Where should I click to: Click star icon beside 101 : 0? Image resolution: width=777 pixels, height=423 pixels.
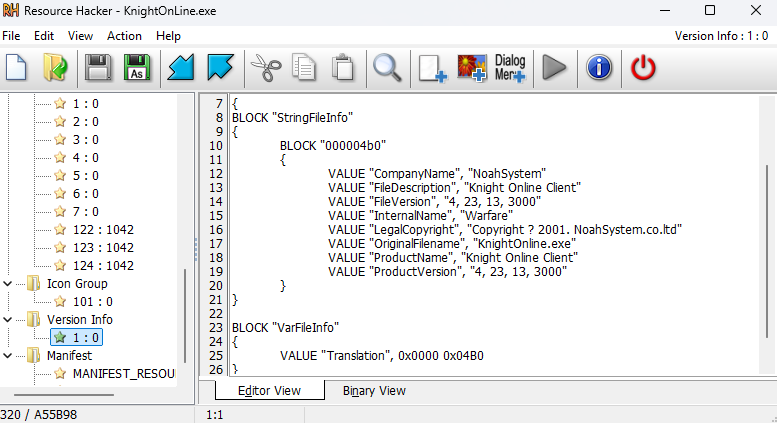pyautogui.click(x=60, y=301)
